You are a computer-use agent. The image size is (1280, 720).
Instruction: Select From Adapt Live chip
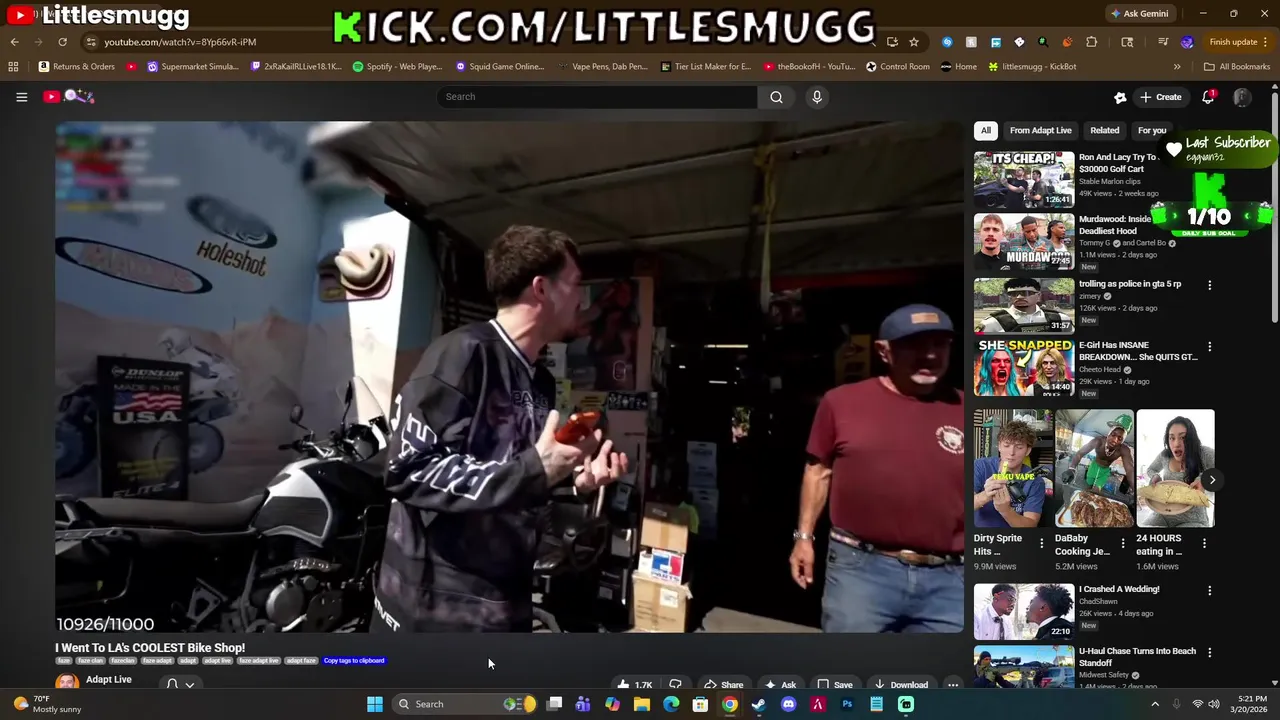point(1040,130)
